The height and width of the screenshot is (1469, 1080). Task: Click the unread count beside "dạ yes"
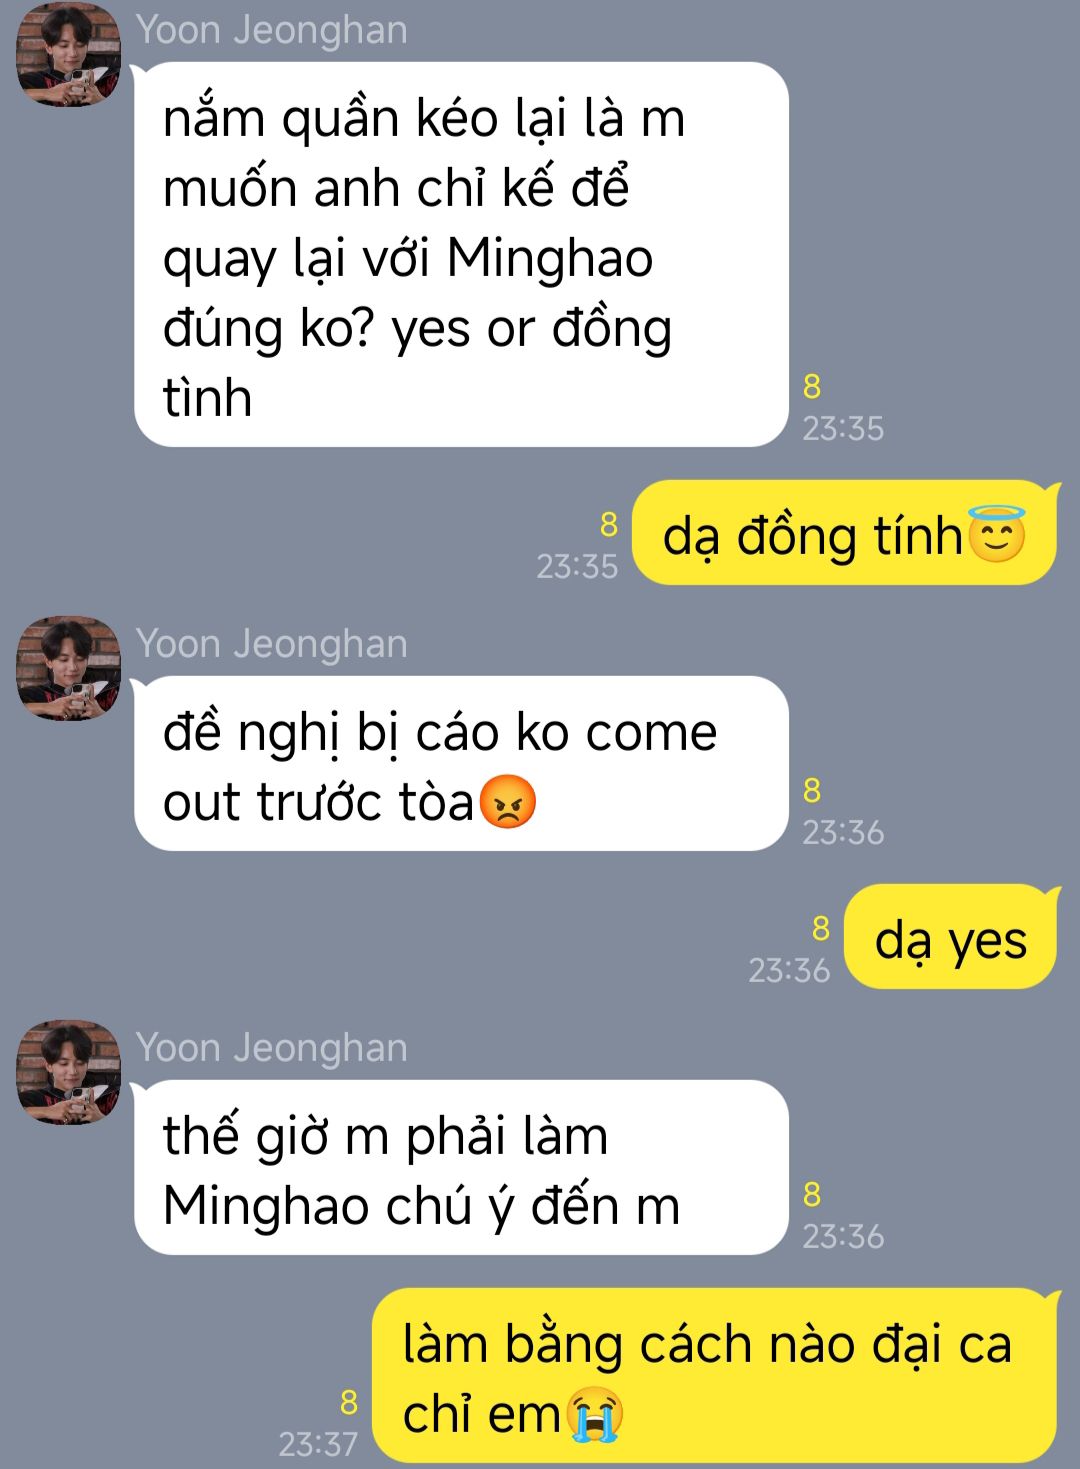click(x=821, y=929)
